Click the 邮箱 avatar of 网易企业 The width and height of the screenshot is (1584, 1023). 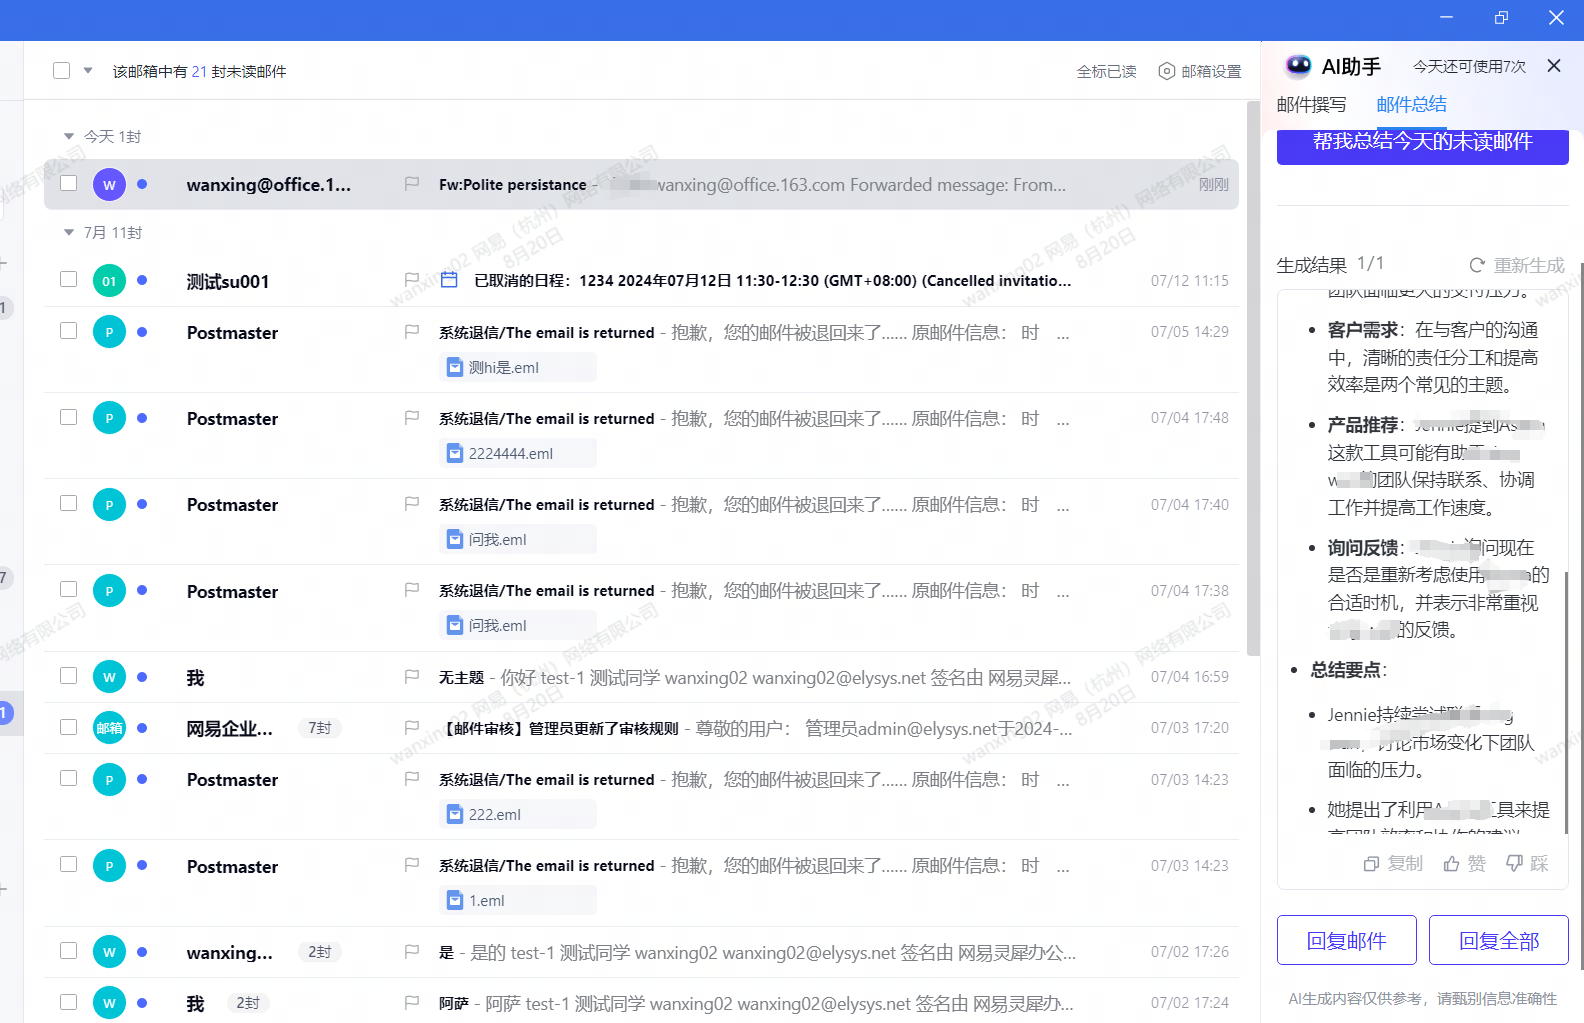(x=109, y=728)
